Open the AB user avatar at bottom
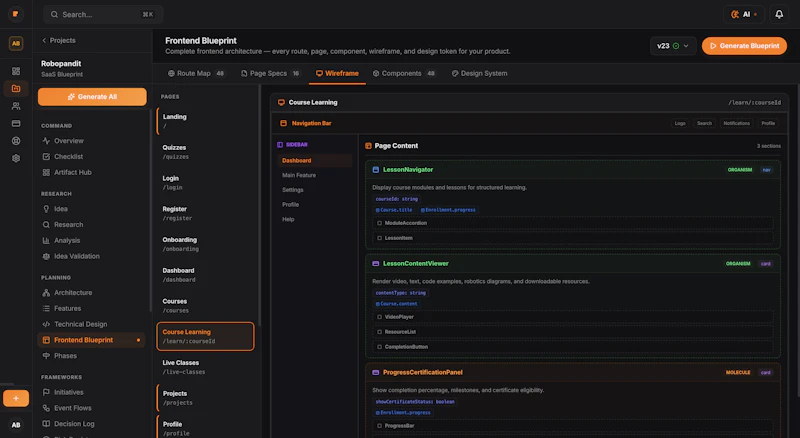Viewport: 800px width, 438px height. 16,425
